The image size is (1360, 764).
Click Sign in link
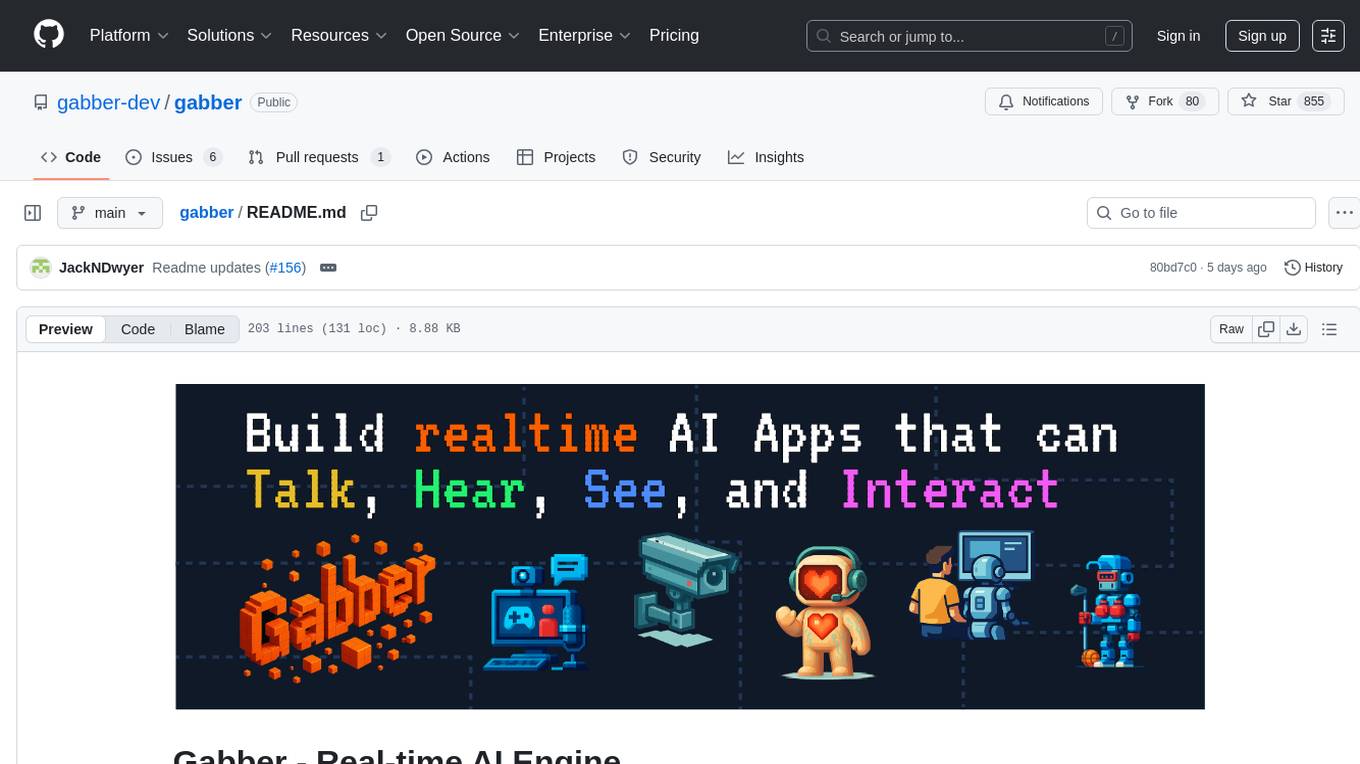1178,36
